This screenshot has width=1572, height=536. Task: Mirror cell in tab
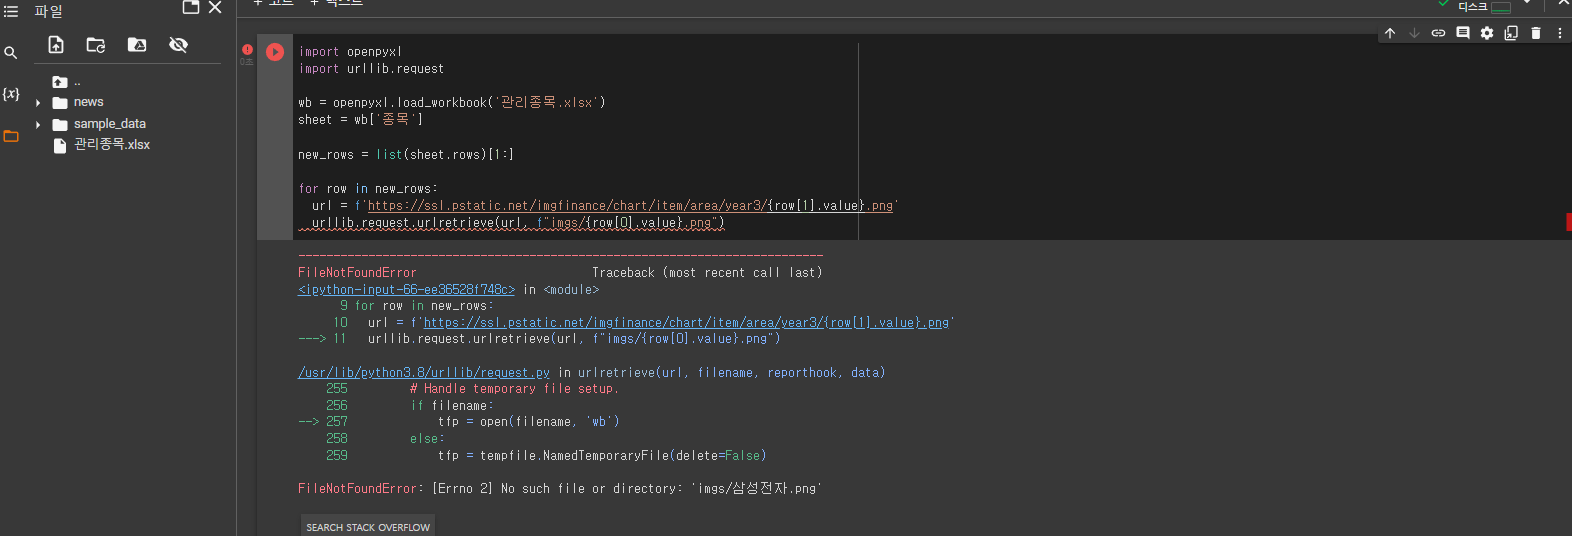1511,33
